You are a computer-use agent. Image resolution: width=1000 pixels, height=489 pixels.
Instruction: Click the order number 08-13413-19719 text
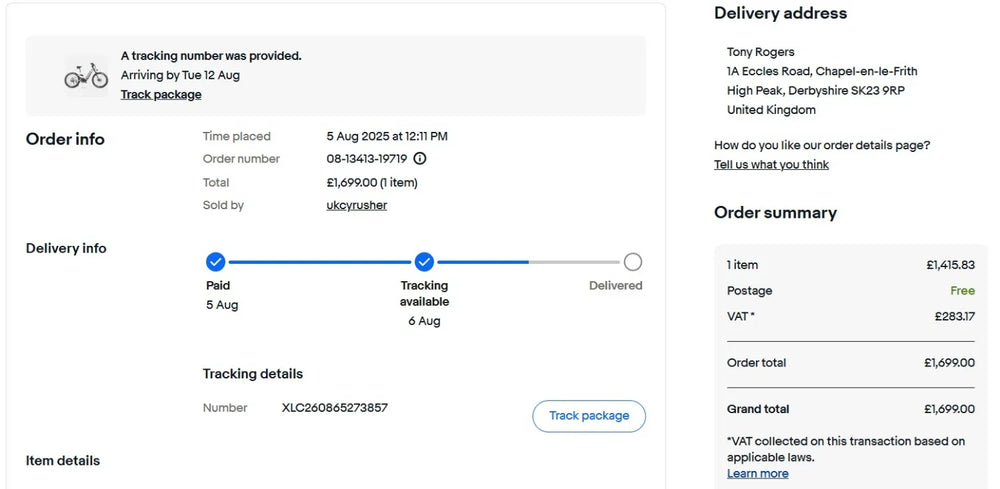pos(367,159)
